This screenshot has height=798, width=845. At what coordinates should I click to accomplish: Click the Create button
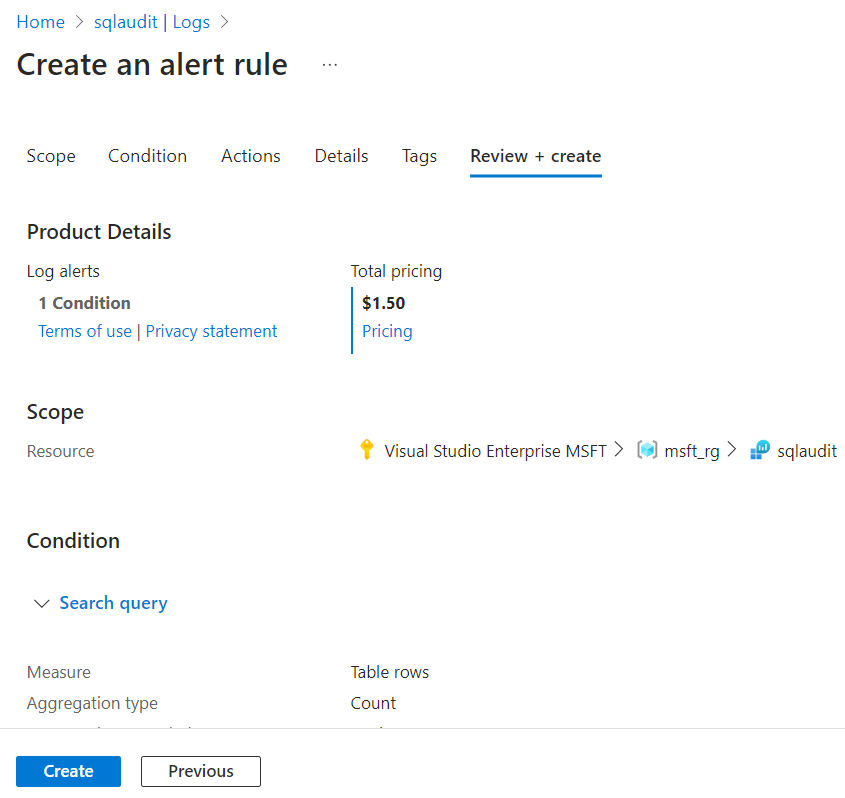[x=68, y=771]
